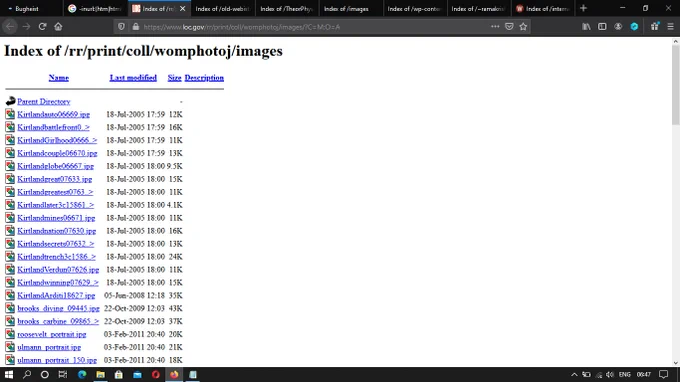Open the Library bookshelf icon
The image size is (680, 382).
(x=586, y=26)
